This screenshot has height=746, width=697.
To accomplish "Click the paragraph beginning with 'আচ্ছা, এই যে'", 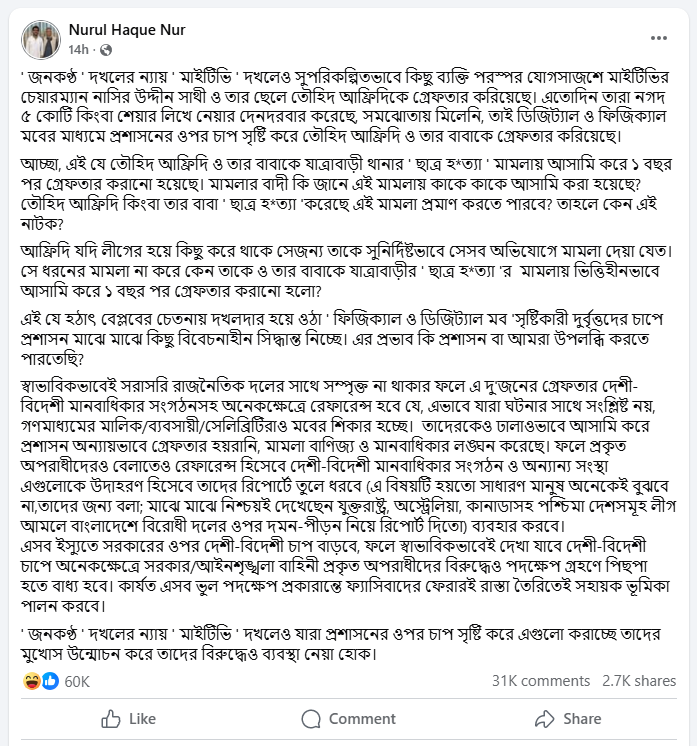I will pyautogui.click(x=347, y=194).
